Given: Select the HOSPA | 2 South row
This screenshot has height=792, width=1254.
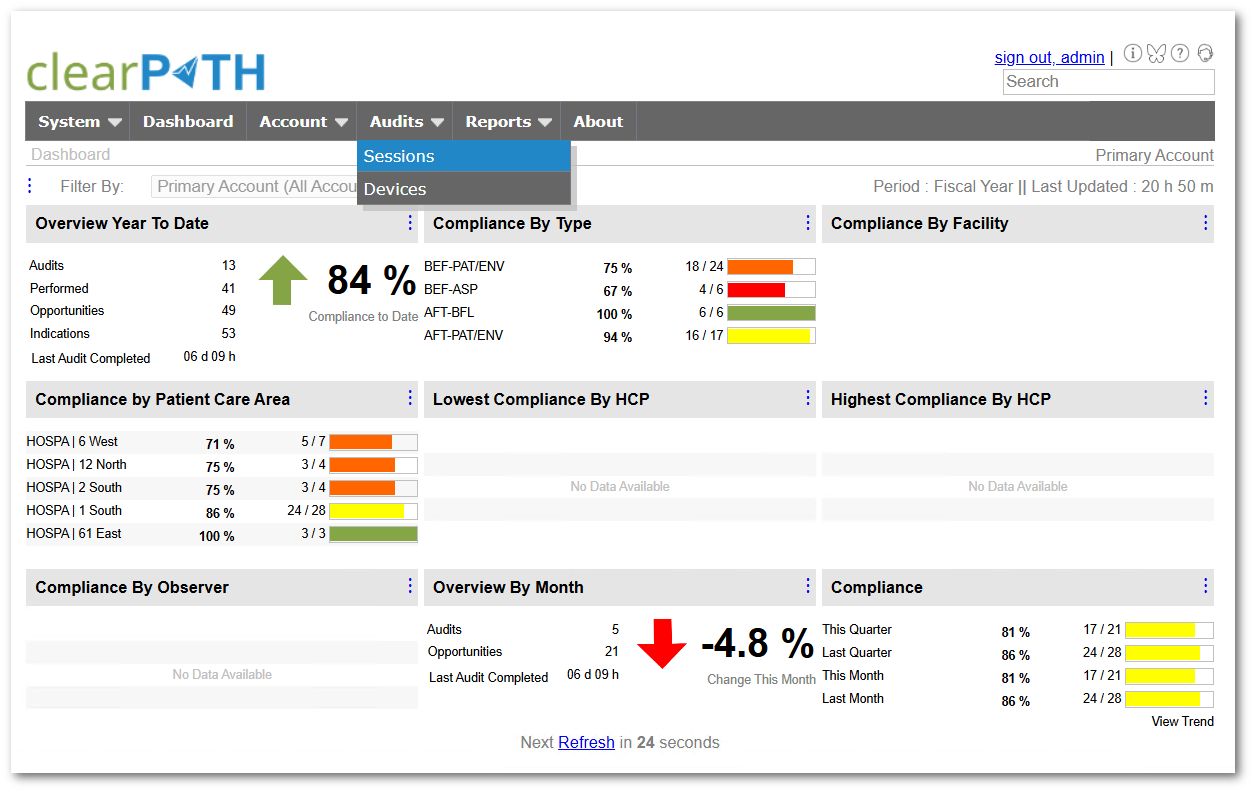Looking at the screenshot, I should [222, 488].
